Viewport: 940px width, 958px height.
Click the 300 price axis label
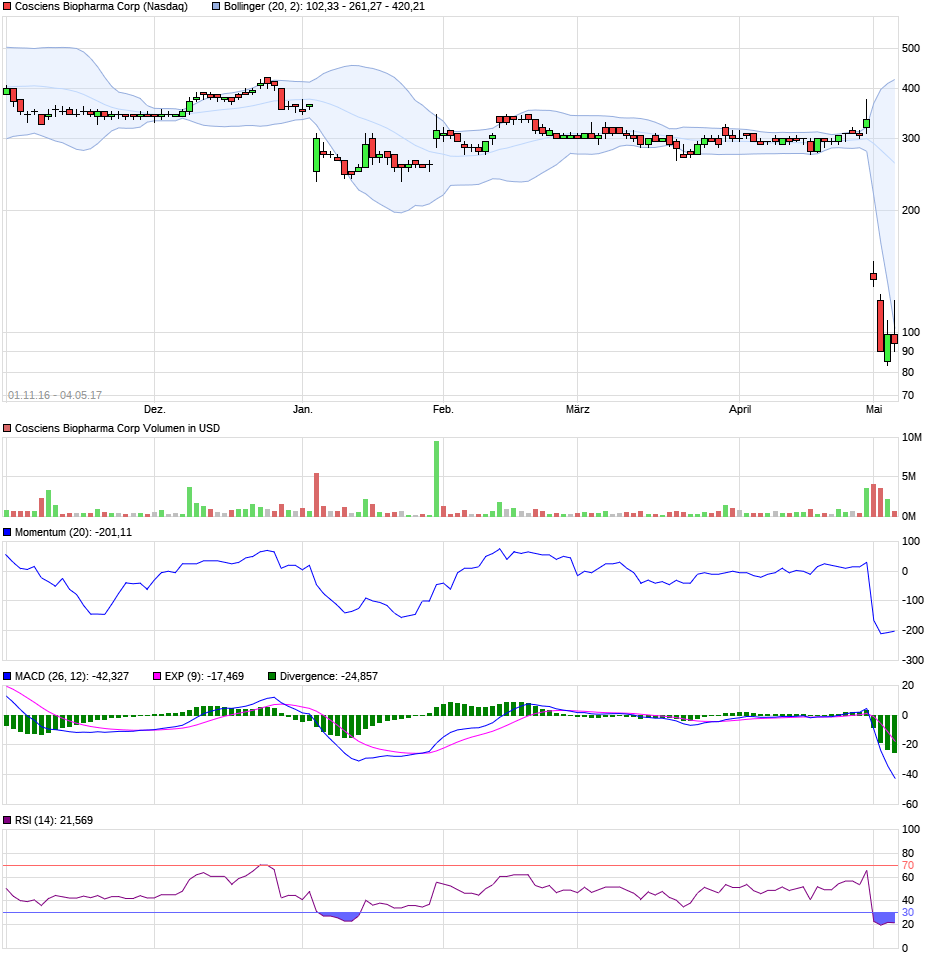911,138
